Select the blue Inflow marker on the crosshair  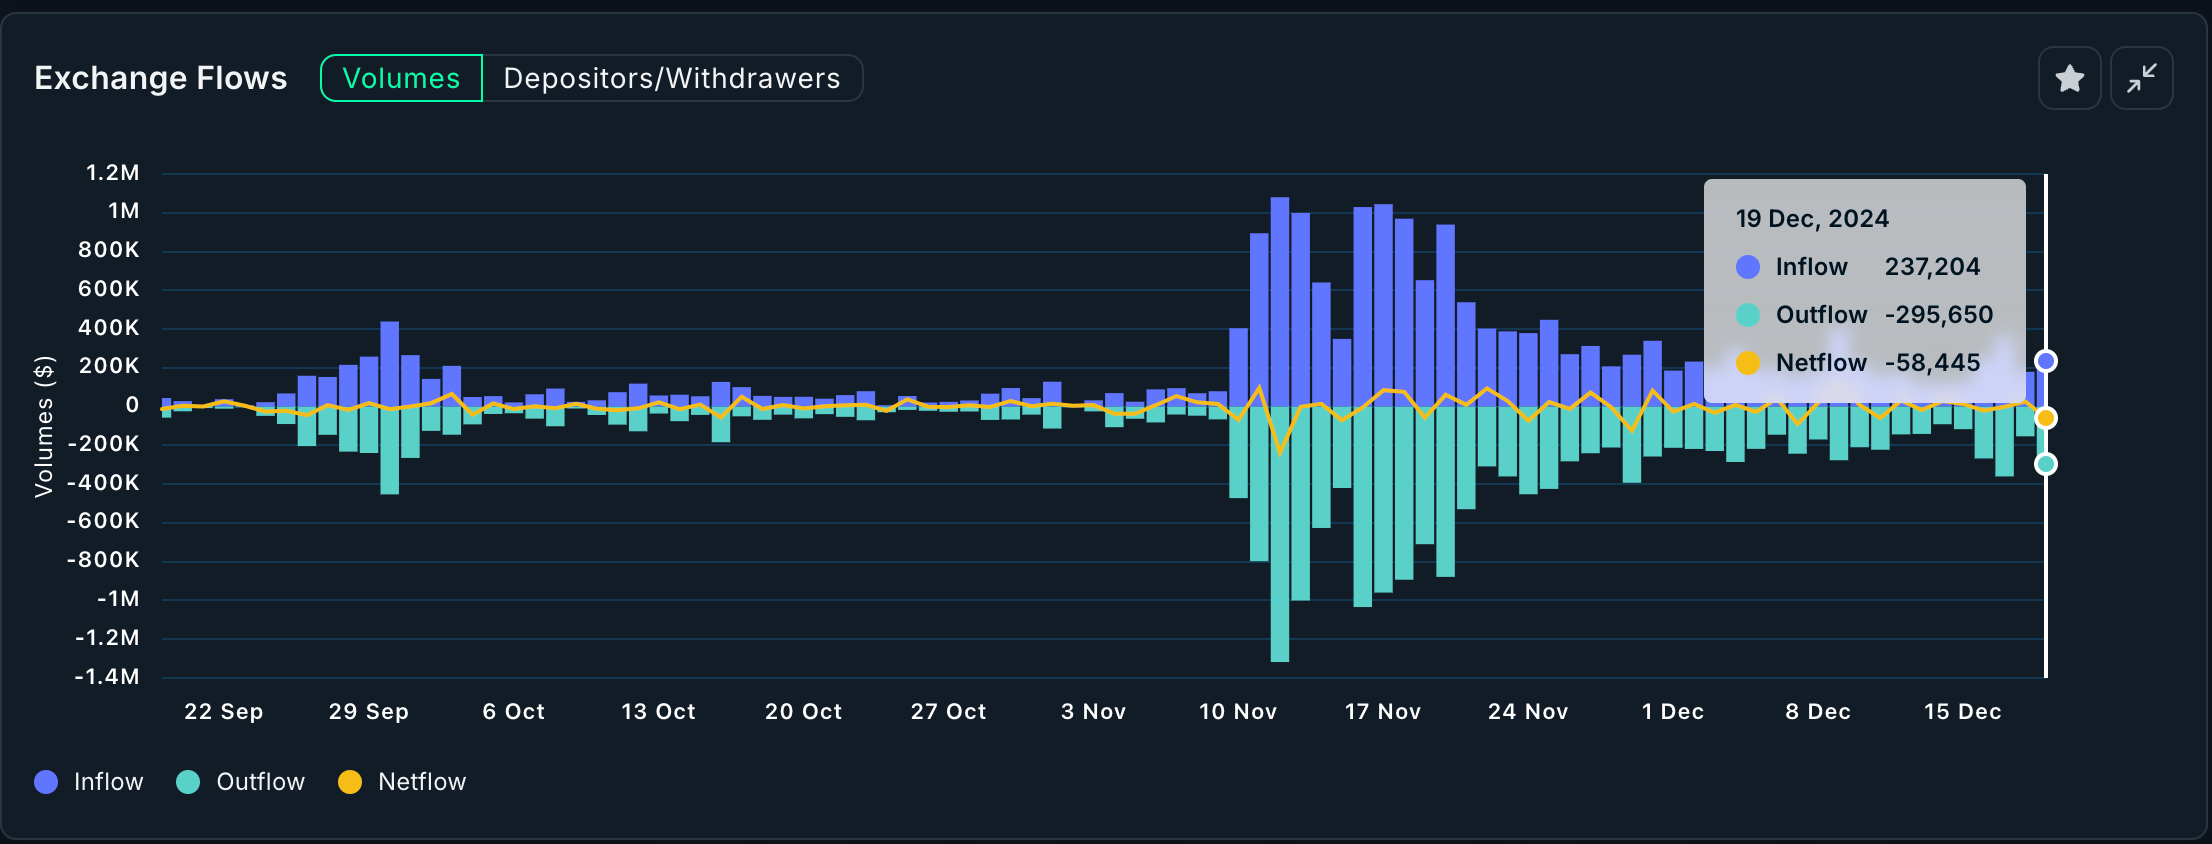2046,361
